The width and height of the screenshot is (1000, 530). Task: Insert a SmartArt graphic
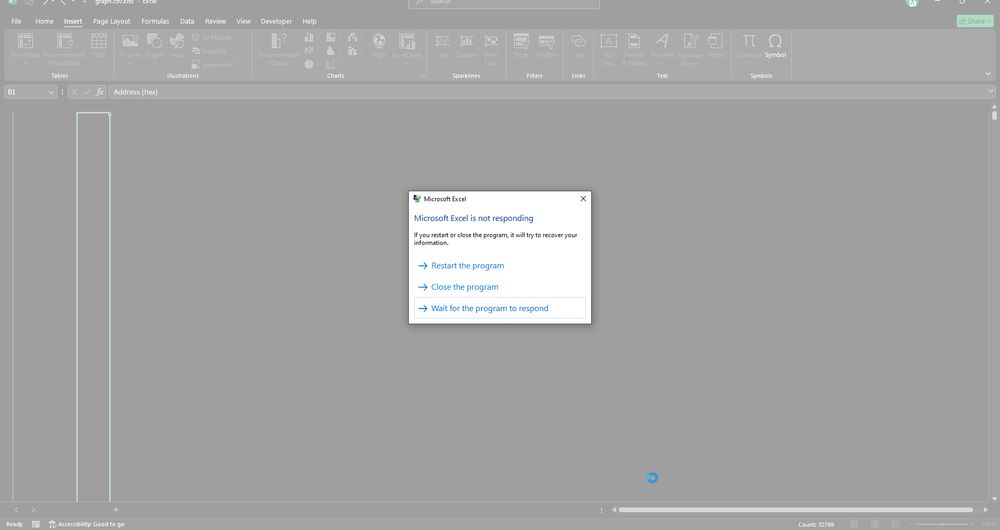pos(210,51)
